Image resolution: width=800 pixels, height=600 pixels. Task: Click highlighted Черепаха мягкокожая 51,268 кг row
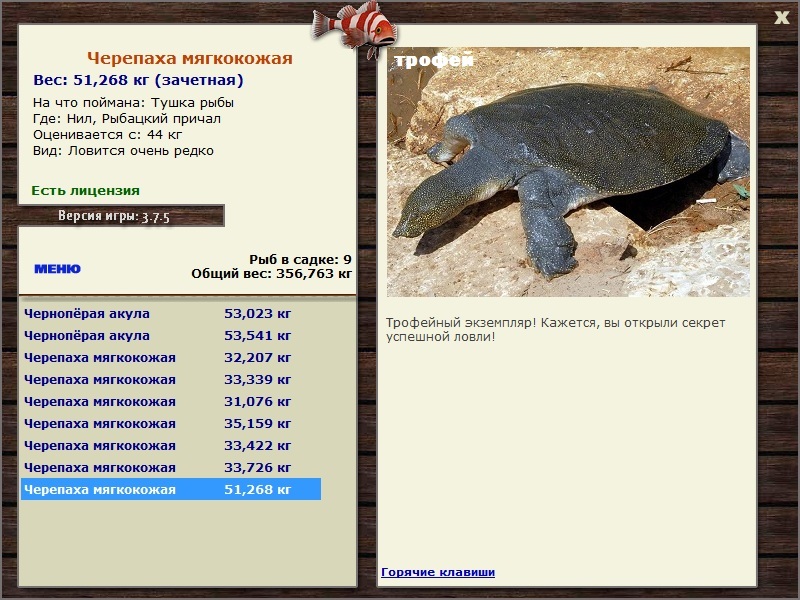[x=171, y=489]
